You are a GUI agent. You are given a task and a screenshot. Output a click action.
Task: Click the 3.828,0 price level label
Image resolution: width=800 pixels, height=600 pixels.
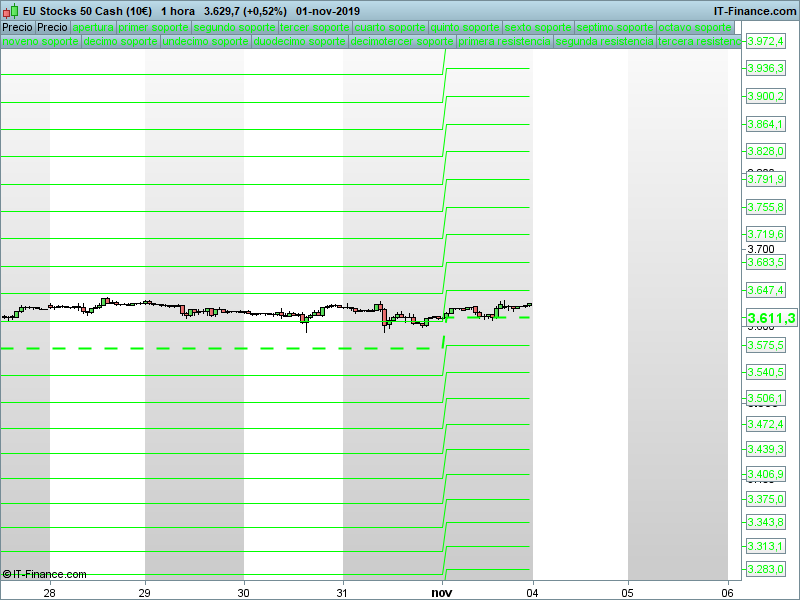(x=765, y=151)
